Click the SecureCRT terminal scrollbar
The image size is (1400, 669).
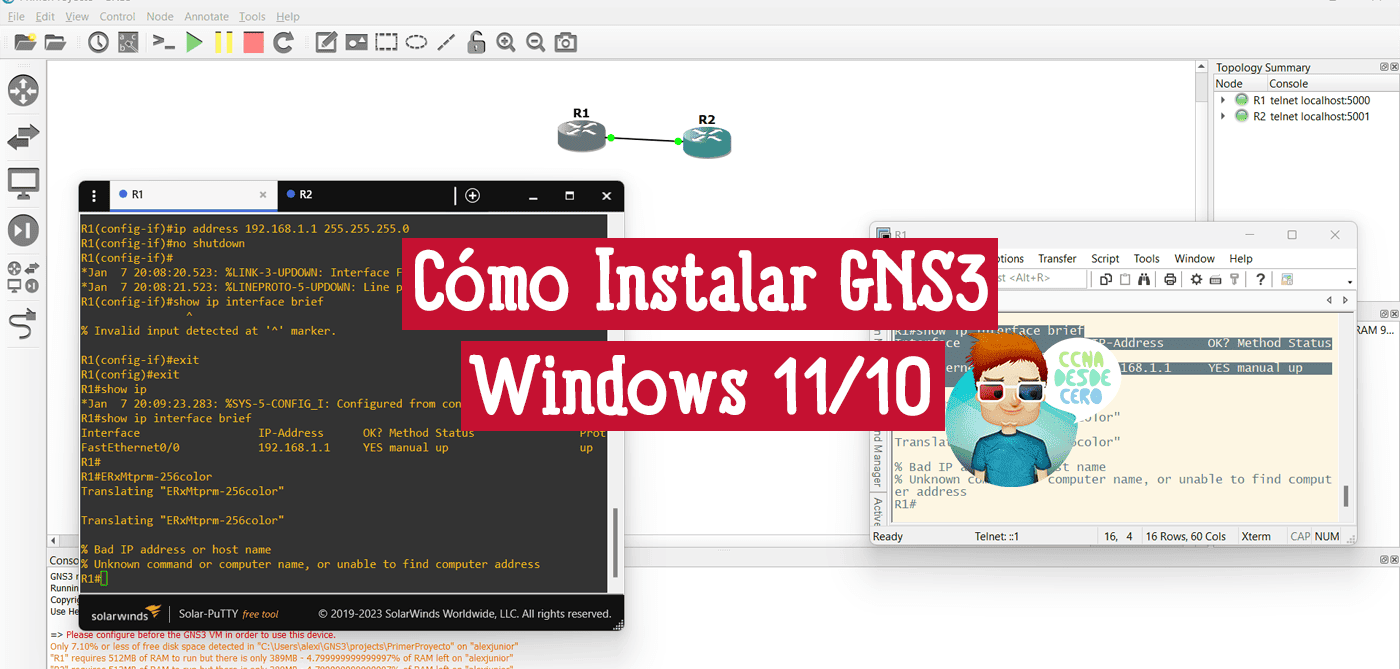(x=1345, y=496)
